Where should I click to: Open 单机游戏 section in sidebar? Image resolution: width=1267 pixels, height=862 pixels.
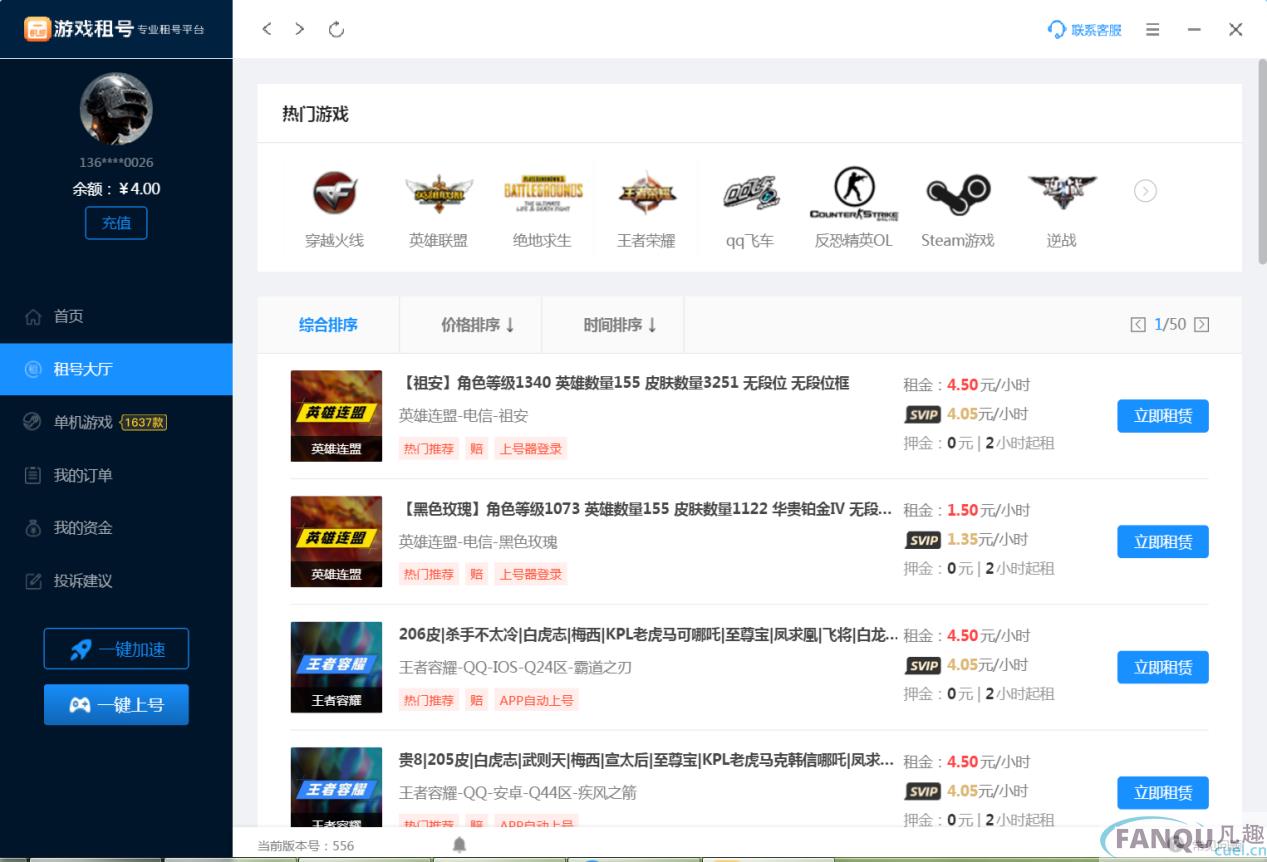[116, 422]
